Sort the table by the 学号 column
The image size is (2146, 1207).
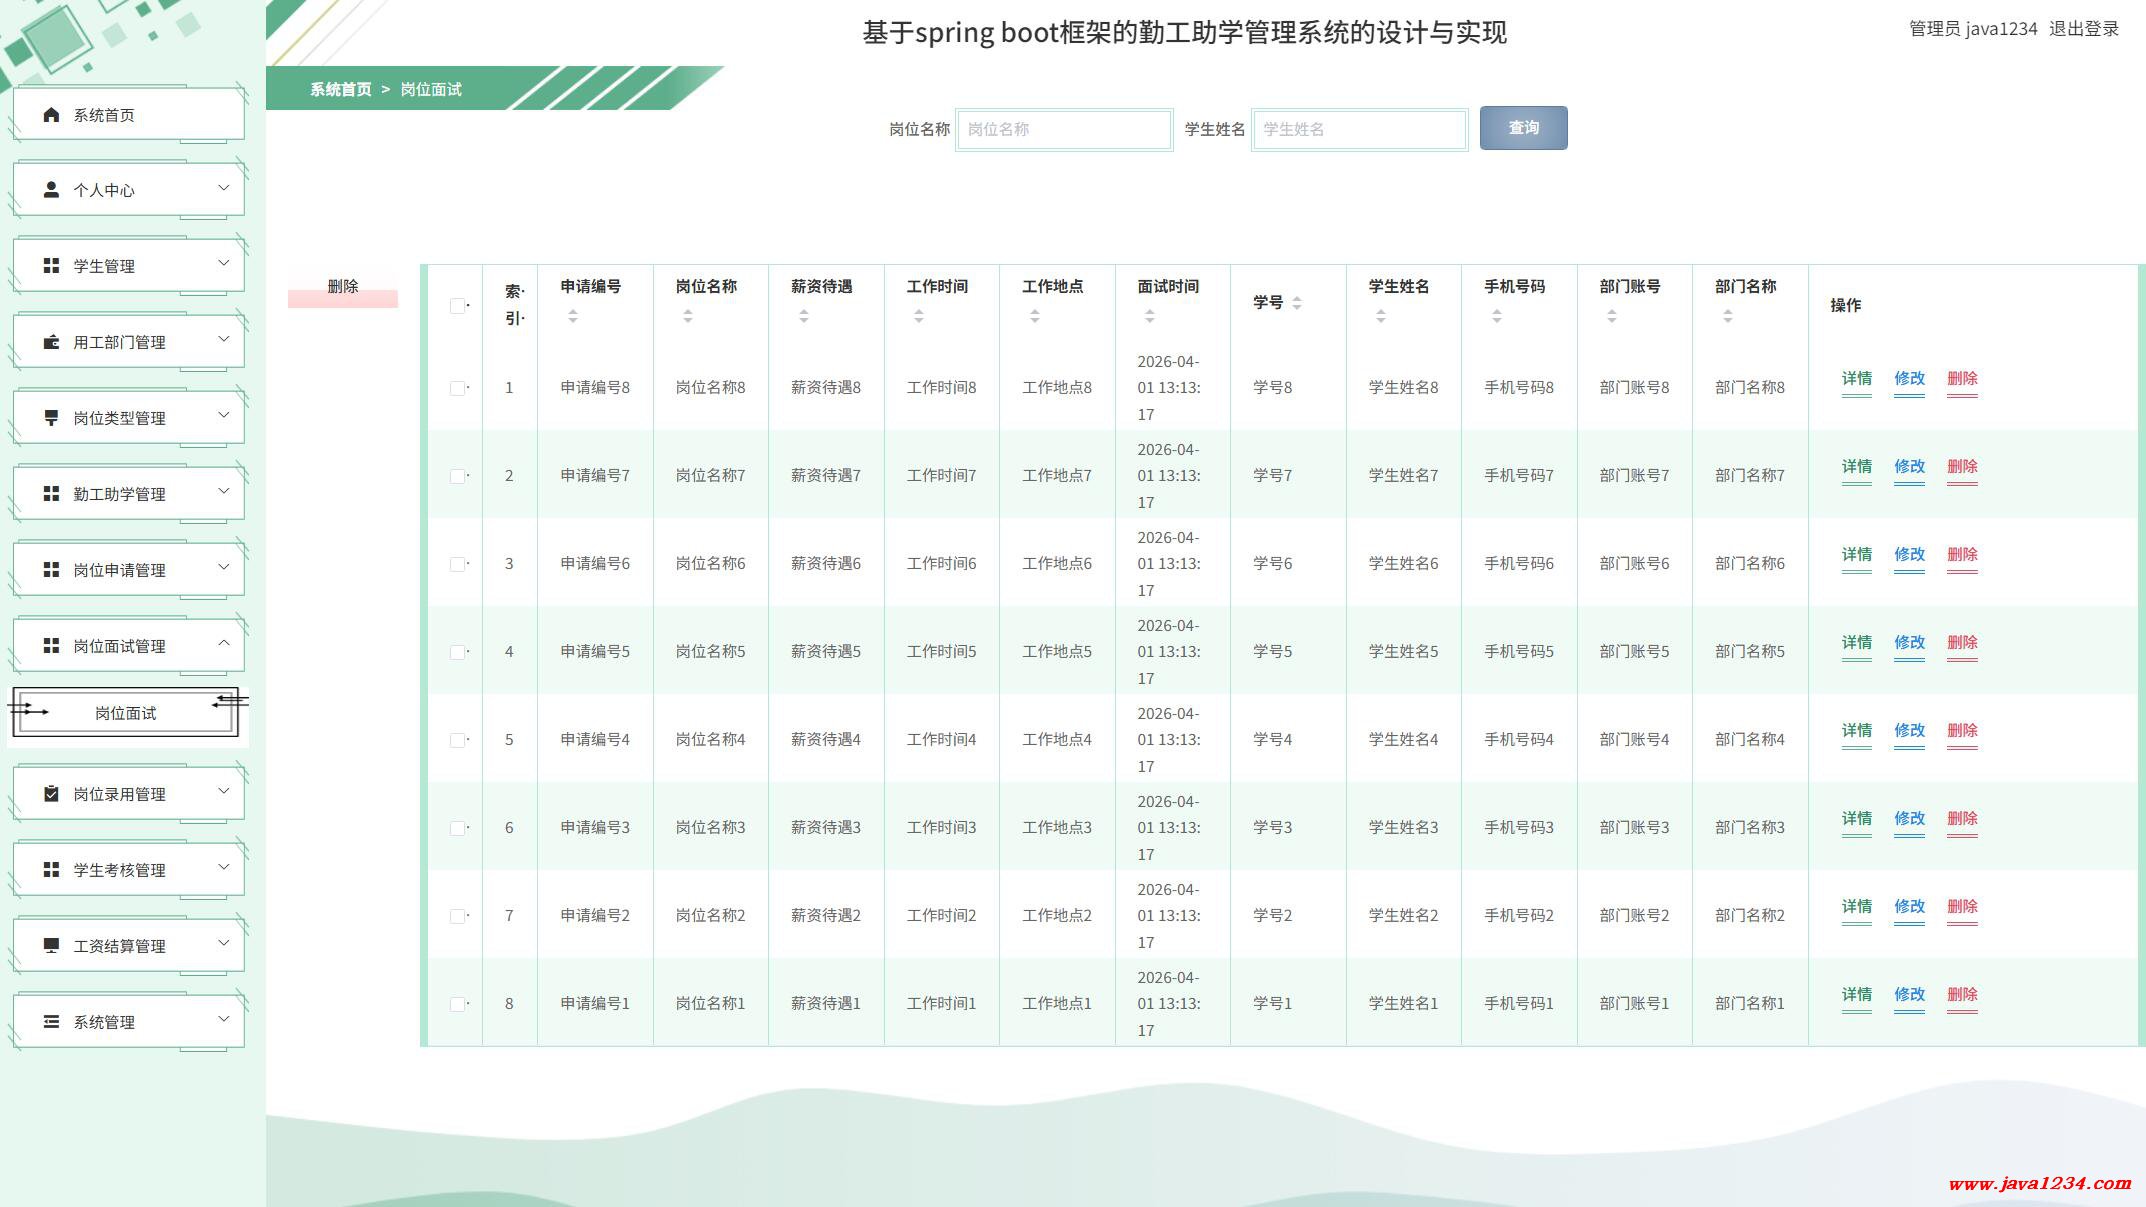(1297, 303)
